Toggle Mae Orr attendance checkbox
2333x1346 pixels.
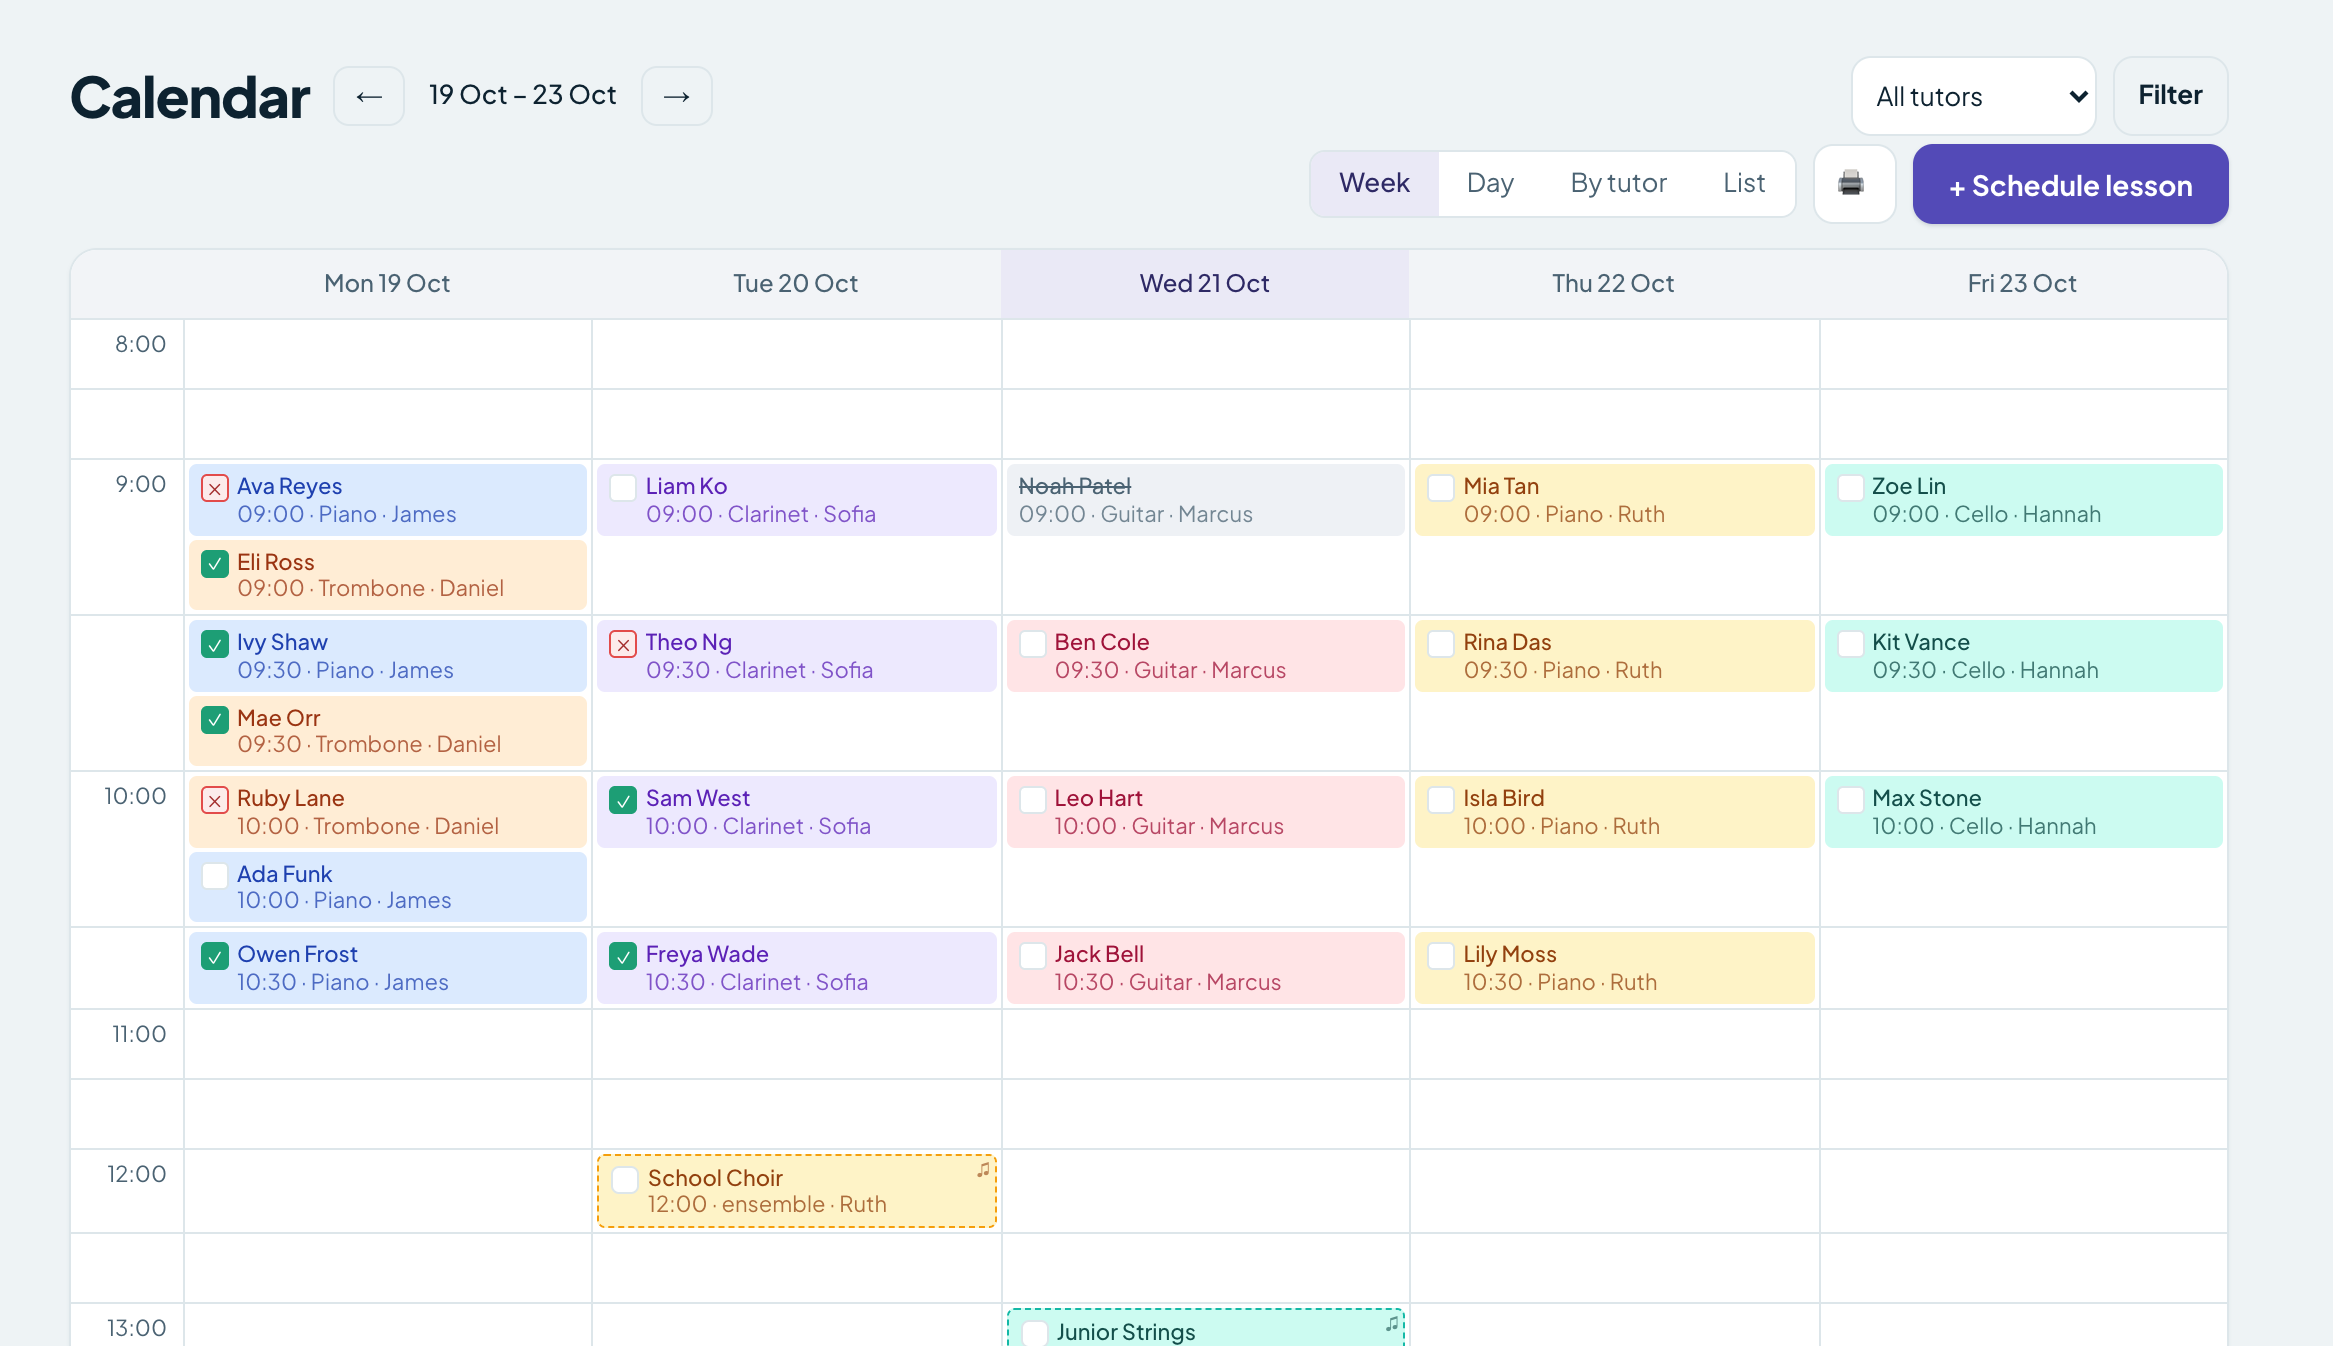click(215, 720)
